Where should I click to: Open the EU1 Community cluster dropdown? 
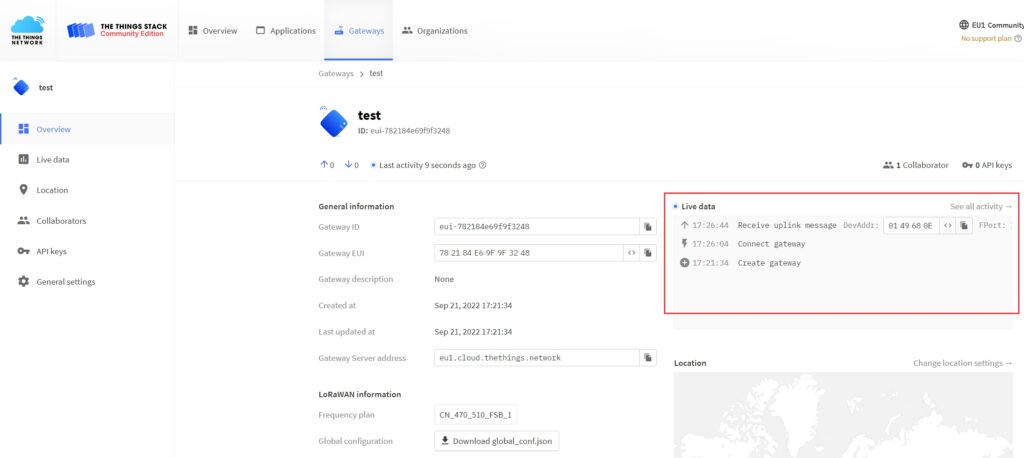tap(990, 25)
